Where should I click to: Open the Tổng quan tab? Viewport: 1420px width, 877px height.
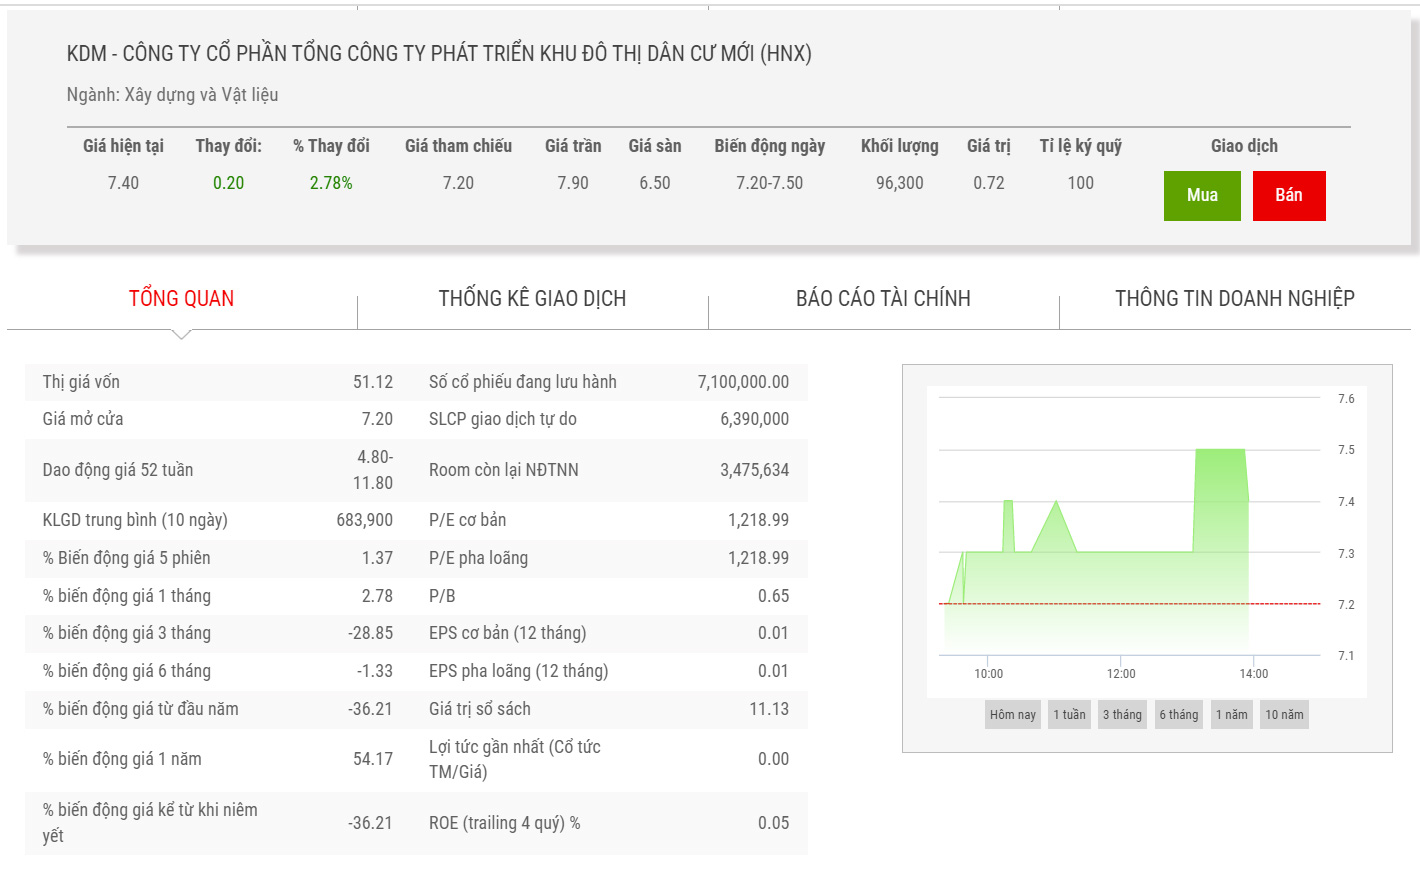[181, 298]
